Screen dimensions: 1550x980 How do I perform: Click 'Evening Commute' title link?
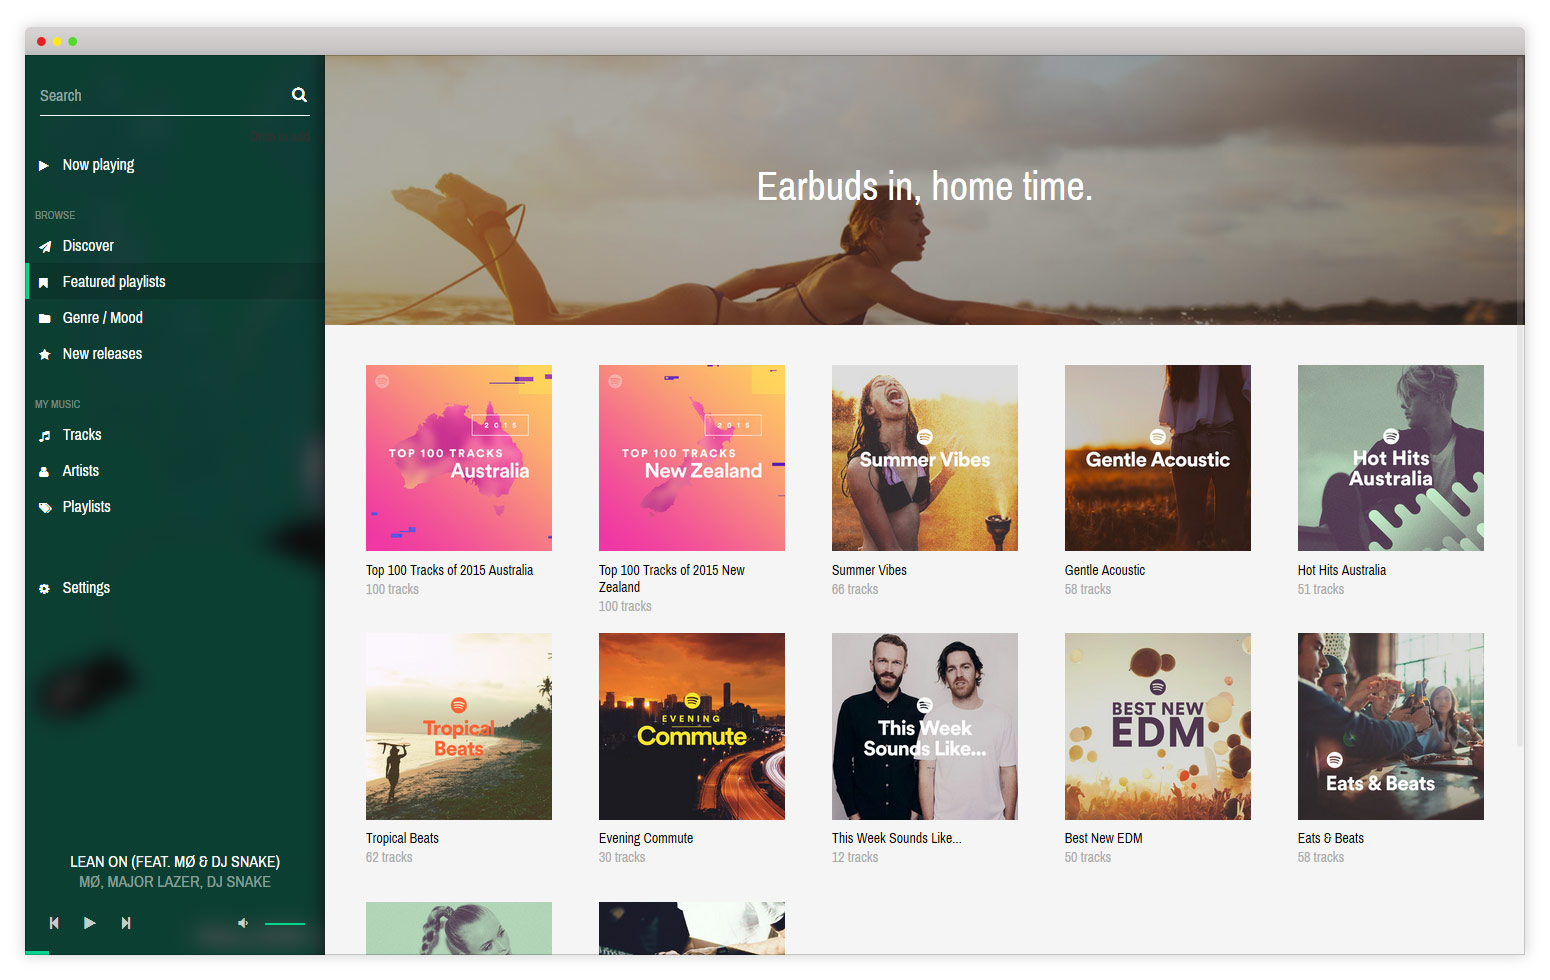tap(646, 838)
